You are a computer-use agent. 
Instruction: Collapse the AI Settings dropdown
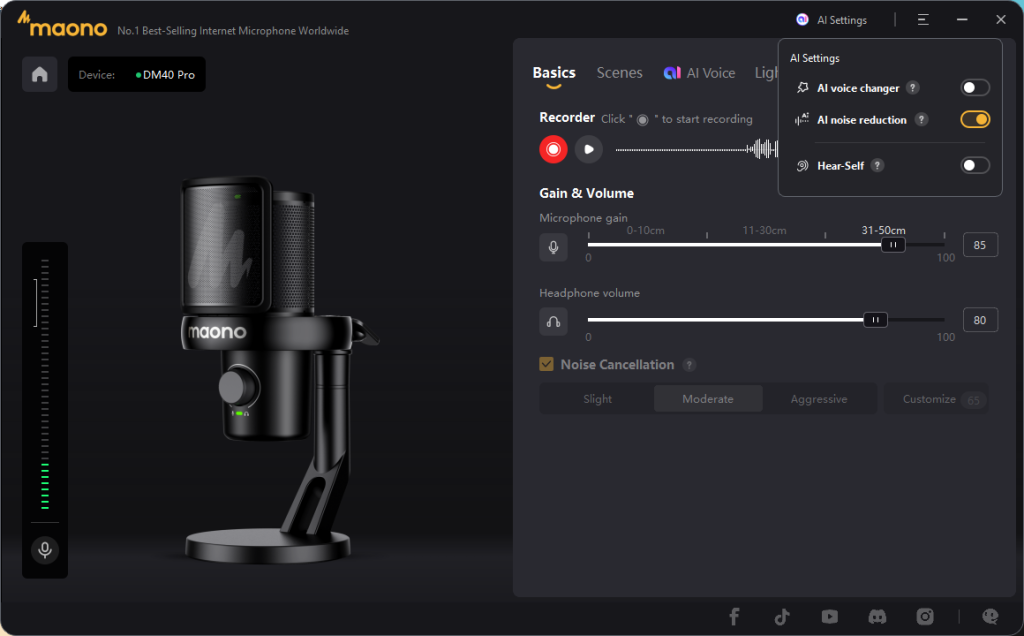pos(832,20)
